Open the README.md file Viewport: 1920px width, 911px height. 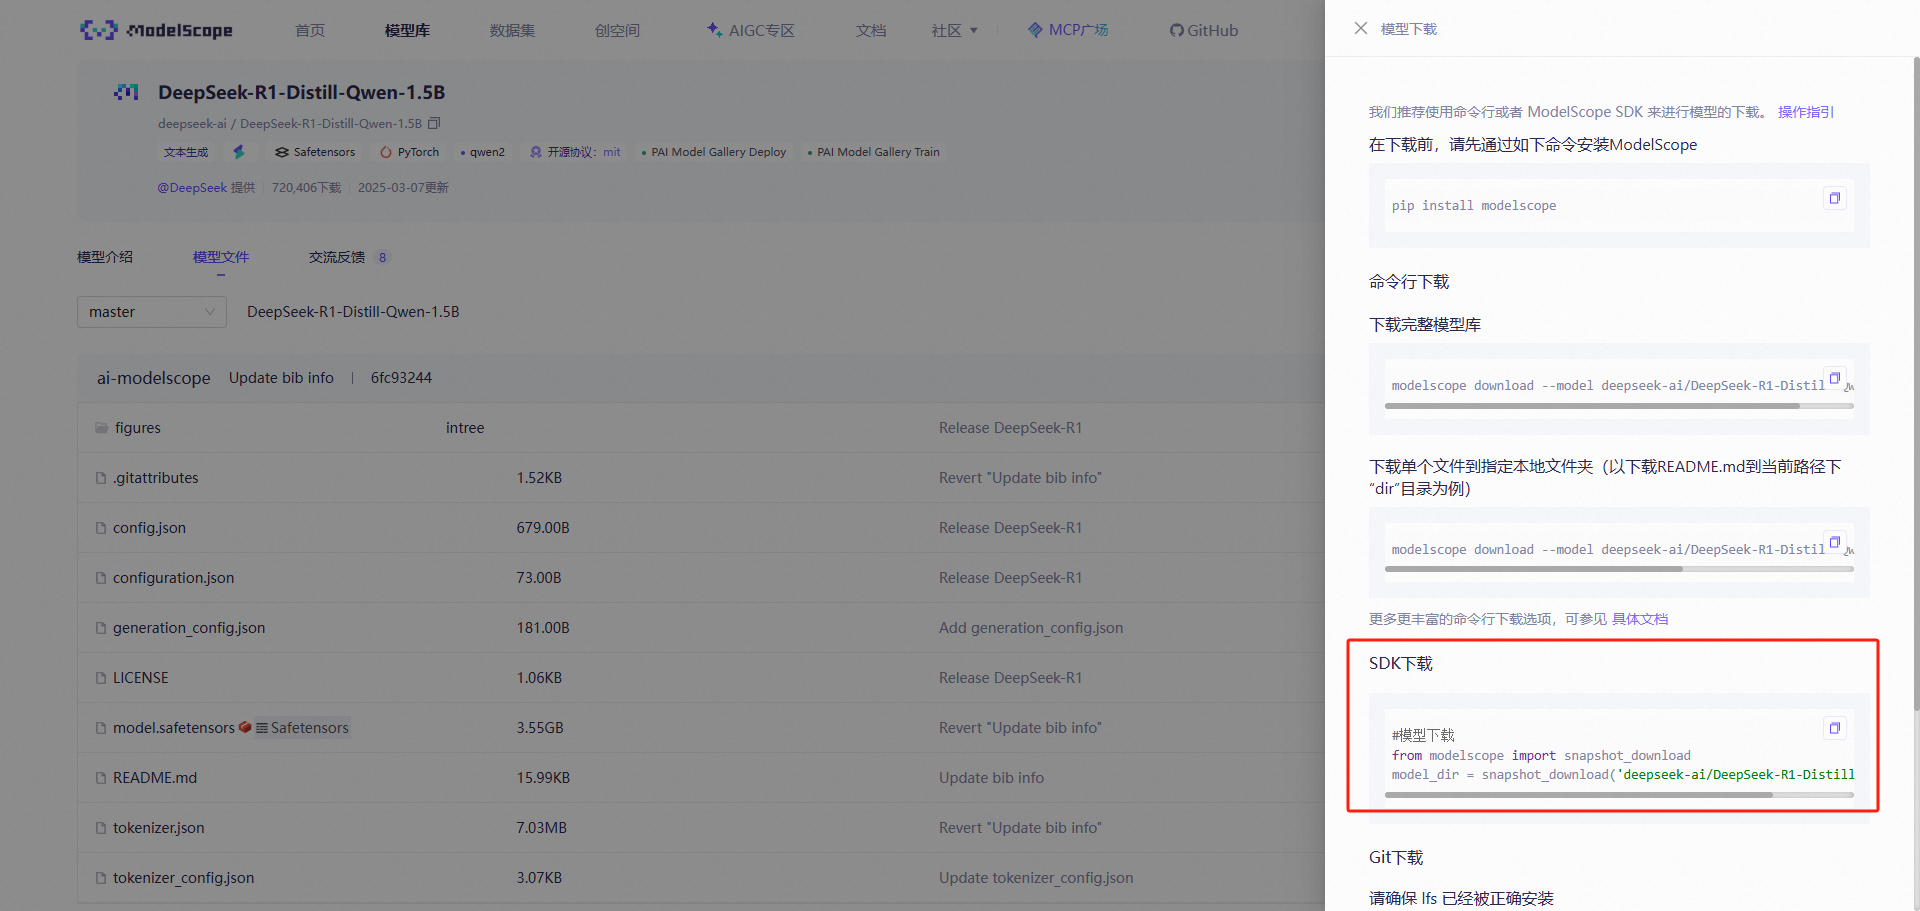(155, 778)
